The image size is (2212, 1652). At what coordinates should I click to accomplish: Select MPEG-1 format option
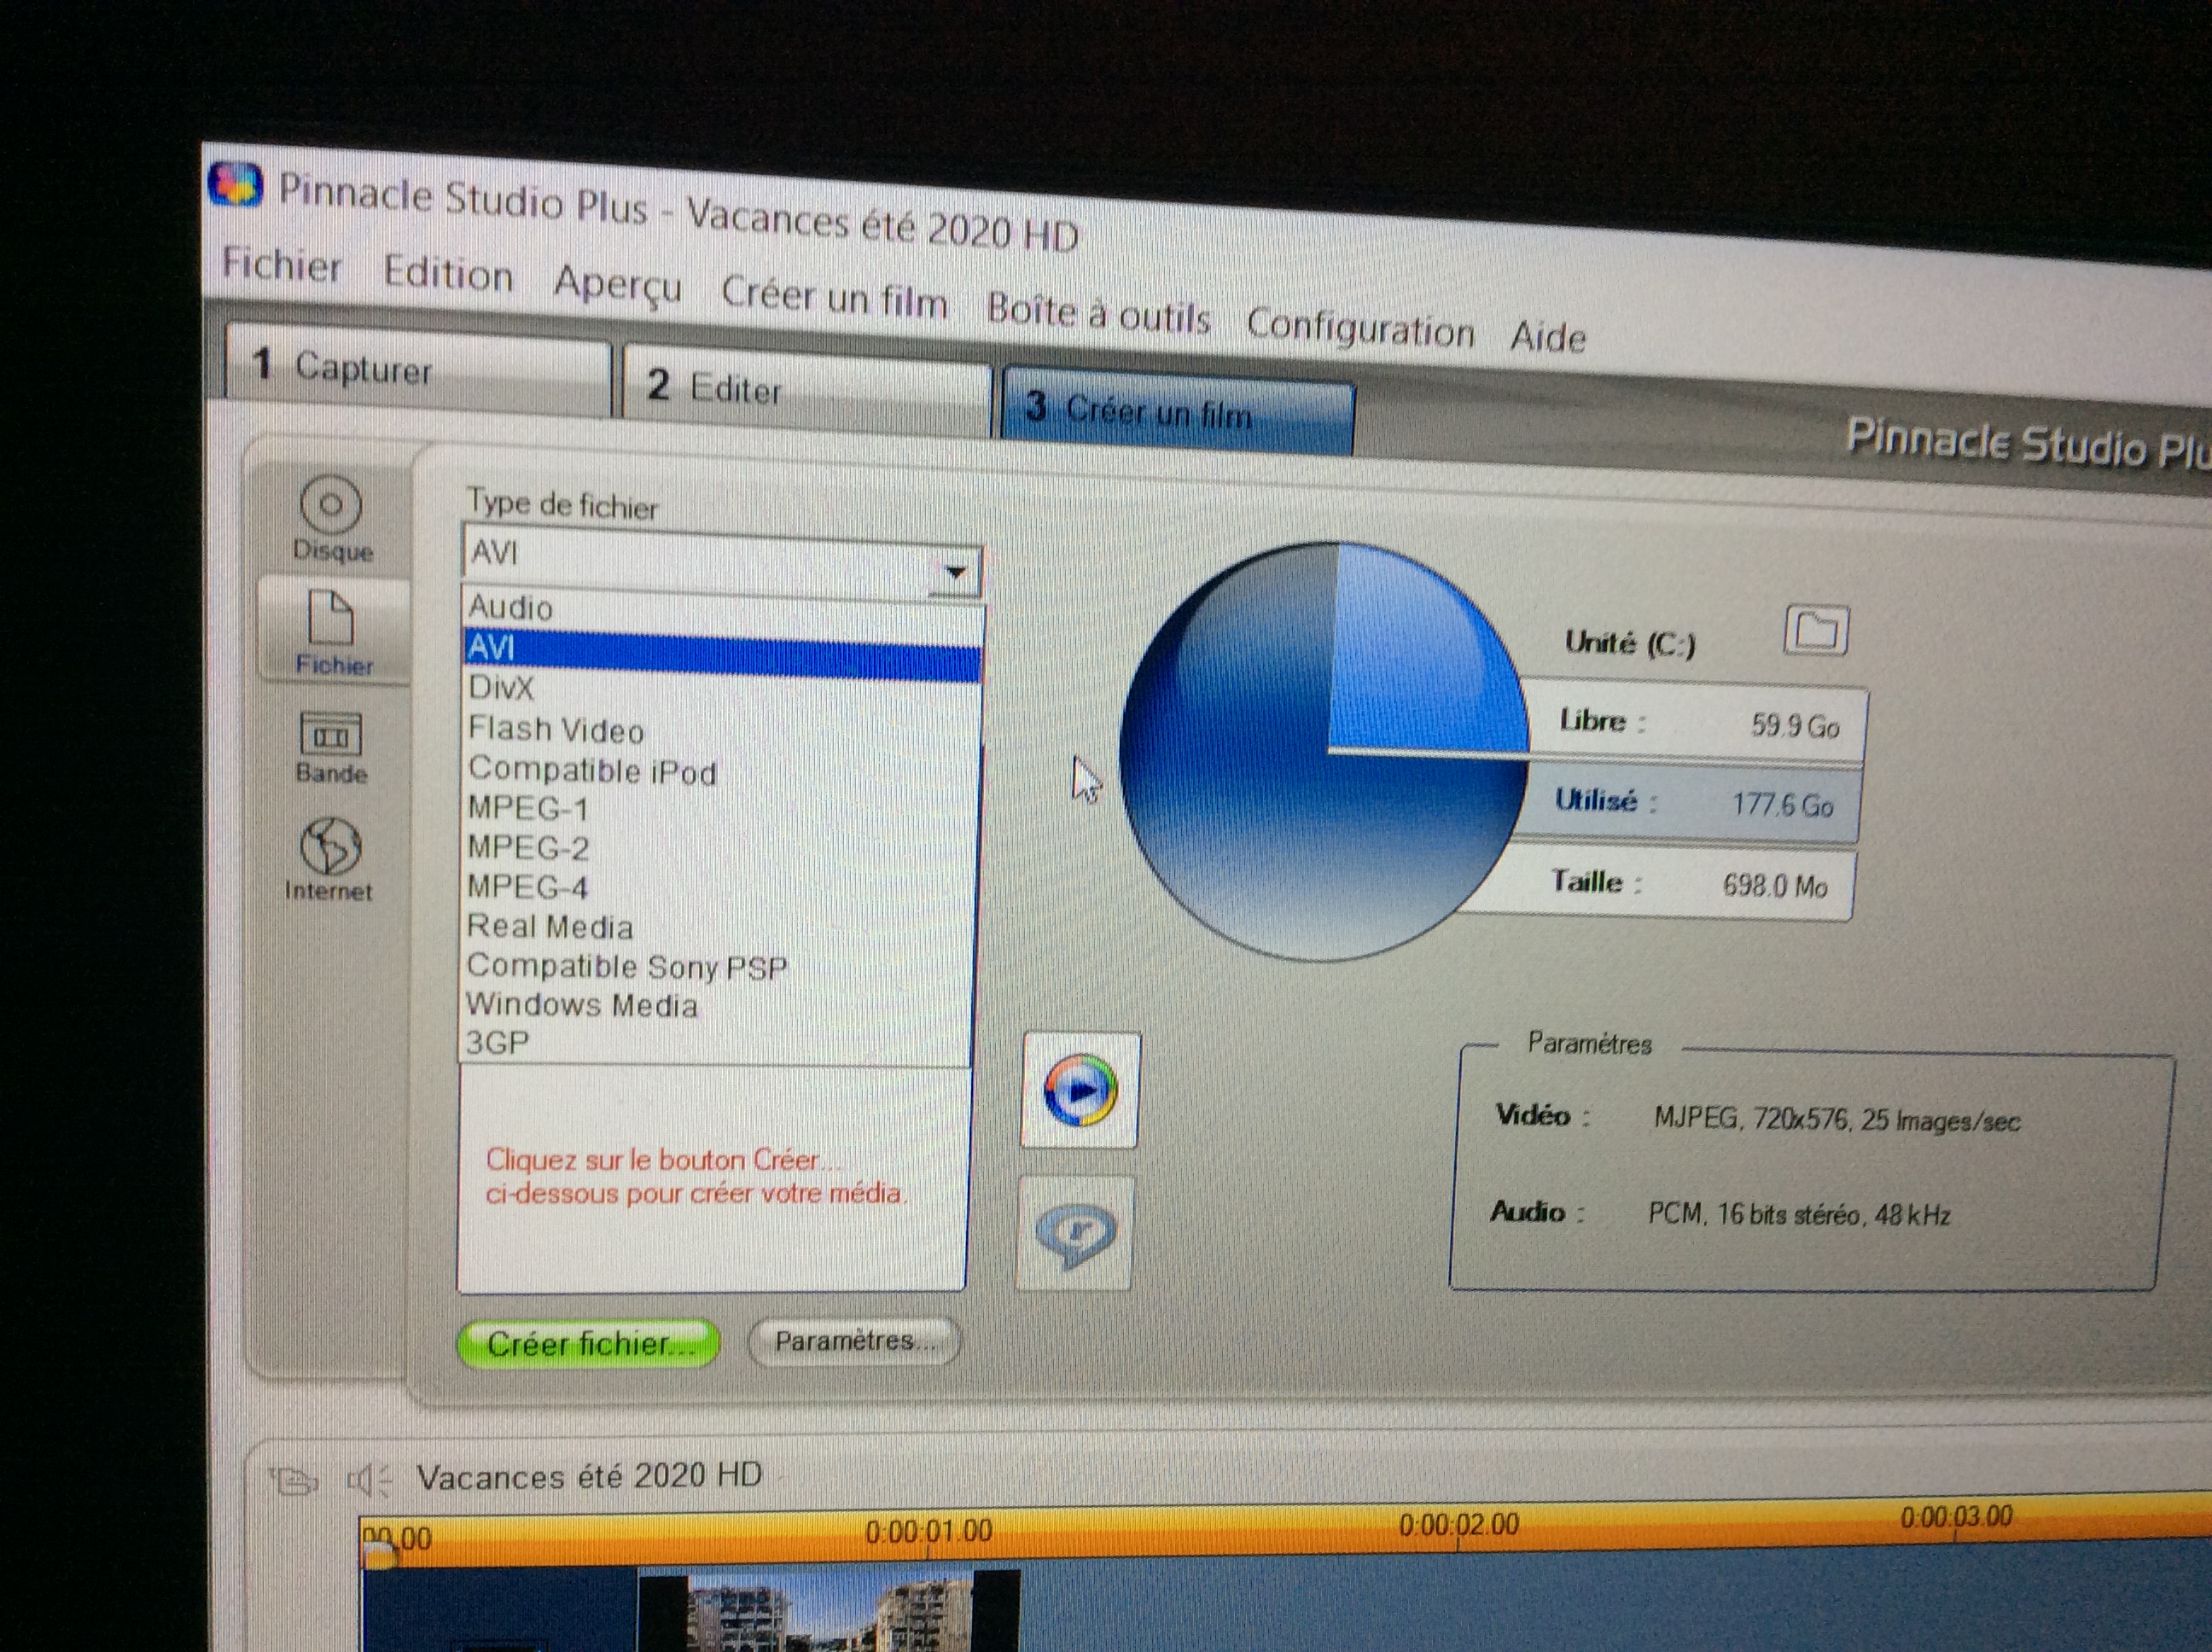528,808
